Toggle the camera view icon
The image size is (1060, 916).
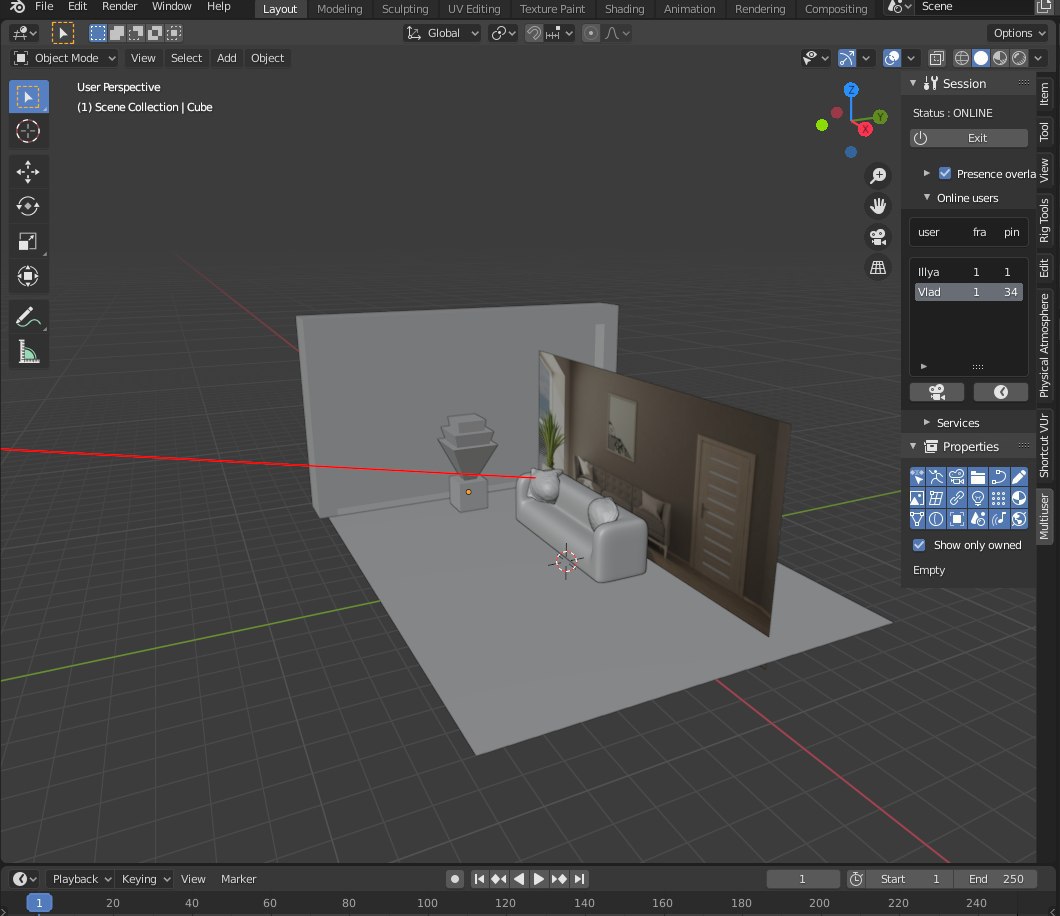click(x=878, y=237)
